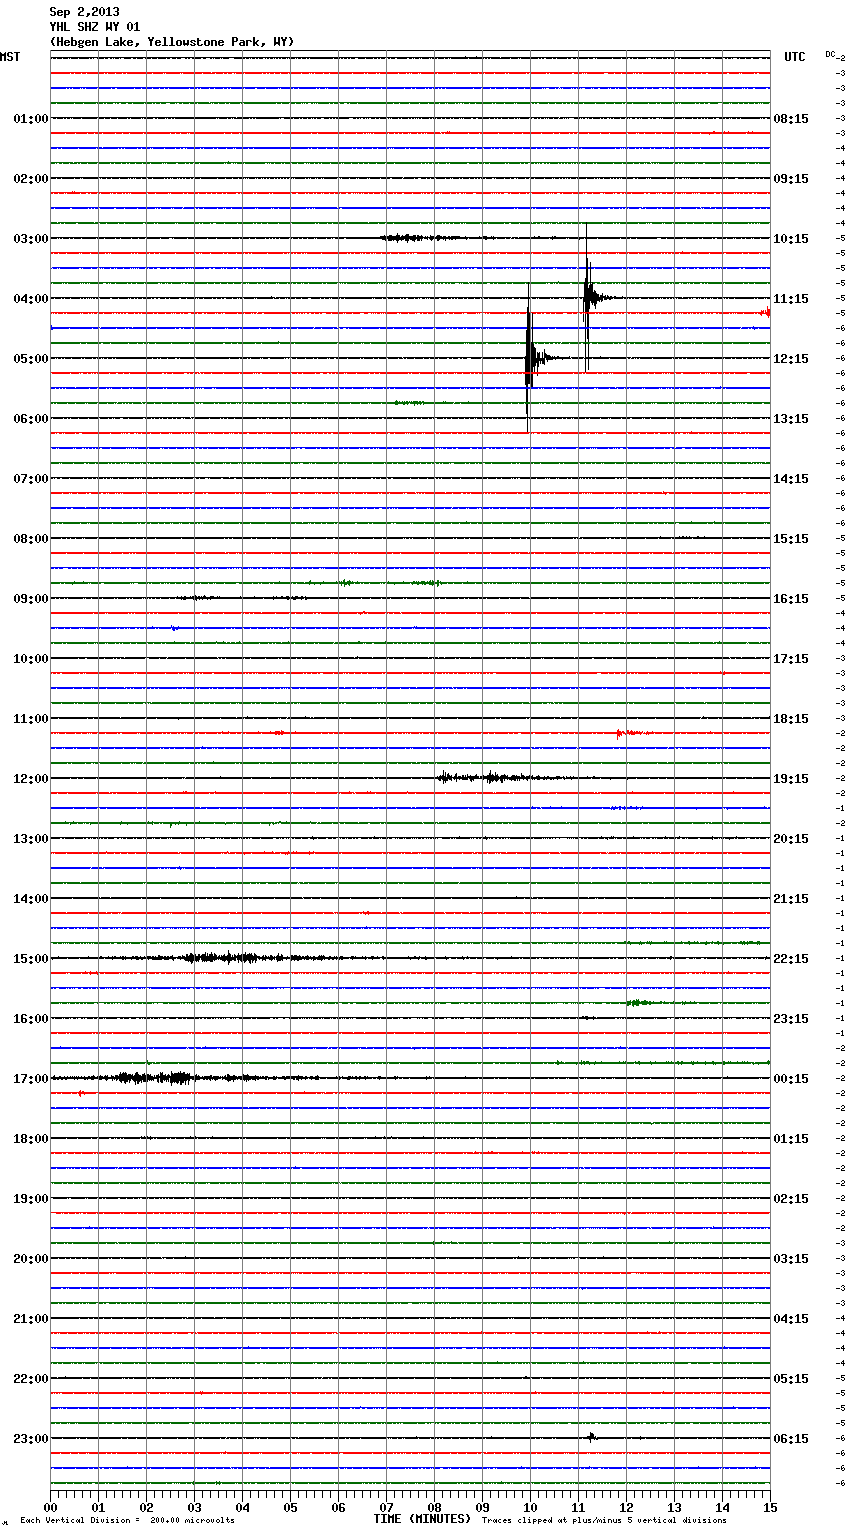The image size is (850, 1534).
Task: Select the station code YHL SHZ WY 01
Action: coord(95,27)
